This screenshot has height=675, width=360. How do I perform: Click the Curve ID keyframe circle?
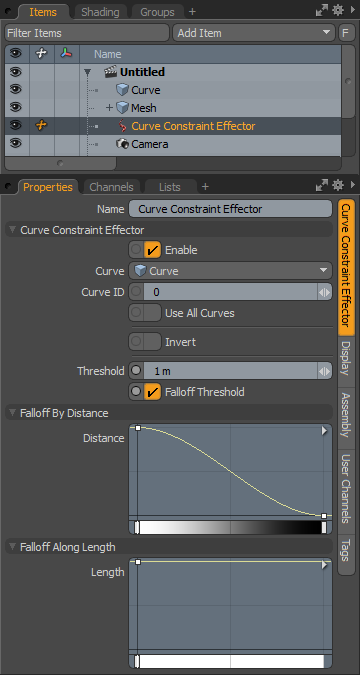(136, 292)
